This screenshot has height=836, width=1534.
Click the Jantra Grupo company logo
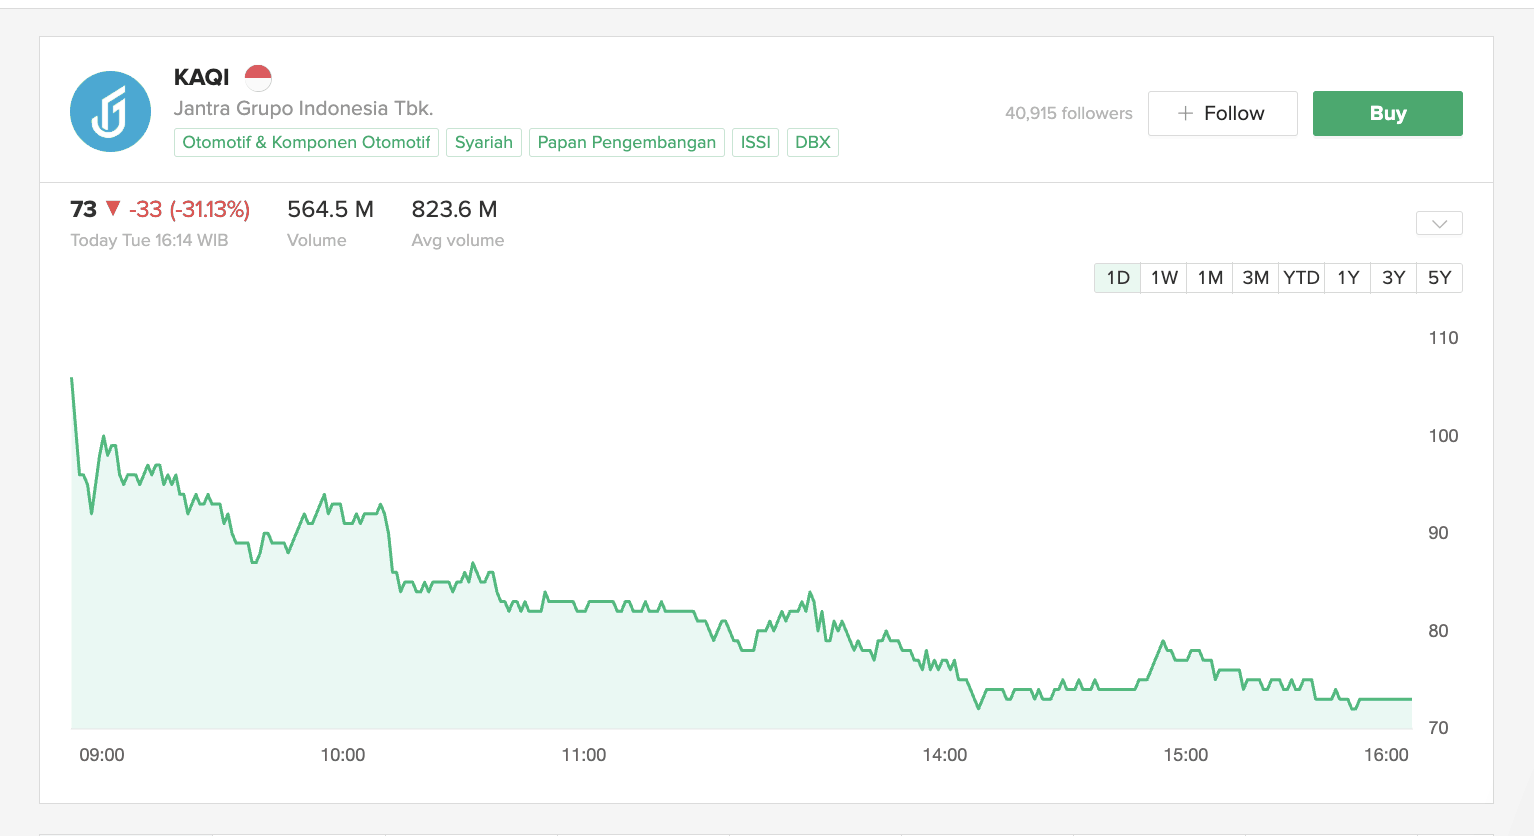pyautogui.click(x=110, y=112)
